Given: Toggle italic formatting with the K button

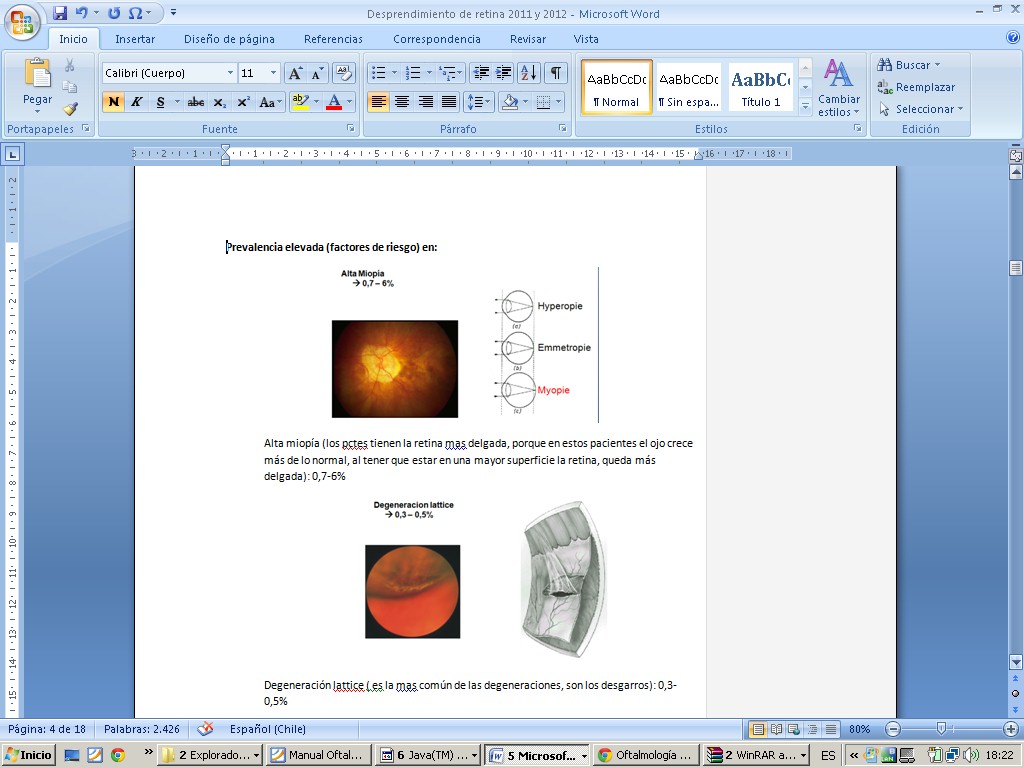Looking at the screenshot, I should coord(137,102).
